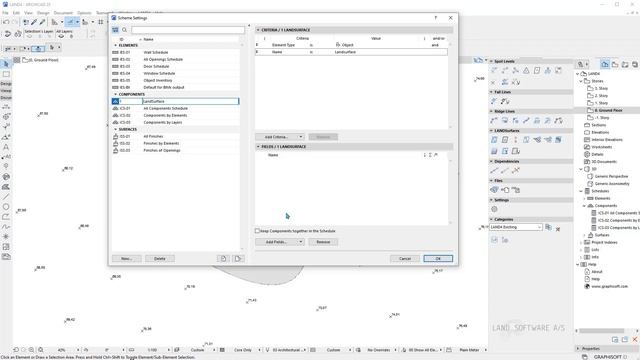Toggle the All Layers eye visibility icon
640x360 pixels.
(x=61, y=36)
